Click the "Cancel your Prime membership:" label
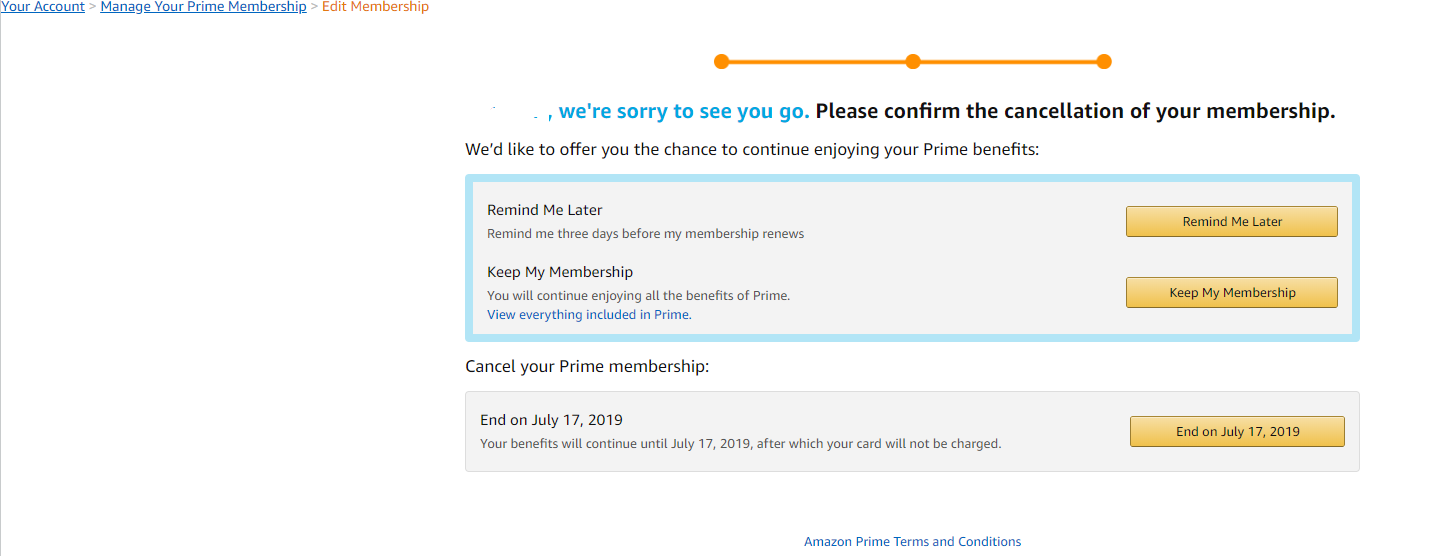The image size is (1444, 556). [587, 367]
